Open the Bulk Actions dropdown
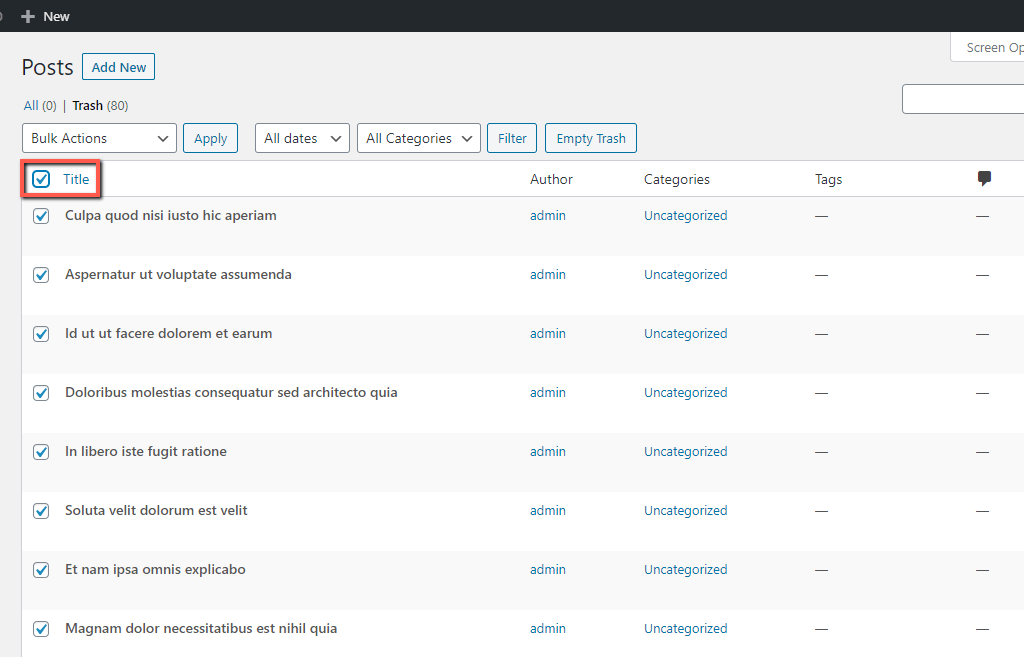The height and width of the screenshot is (657, 1024). pos(99,138)
